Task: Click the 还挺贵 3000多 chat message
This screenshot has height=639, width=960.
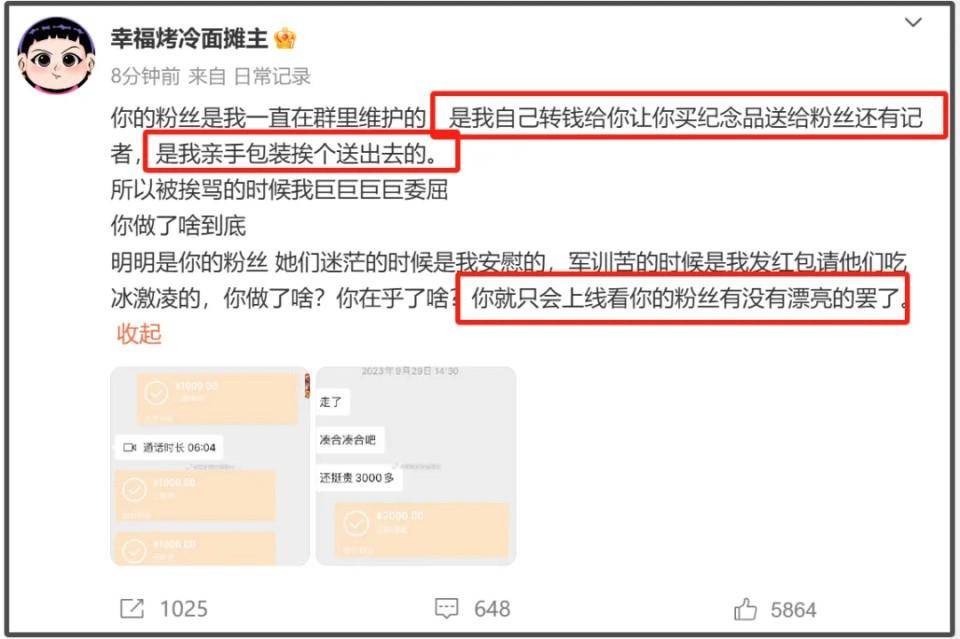Action: click(x=357, y=477)
